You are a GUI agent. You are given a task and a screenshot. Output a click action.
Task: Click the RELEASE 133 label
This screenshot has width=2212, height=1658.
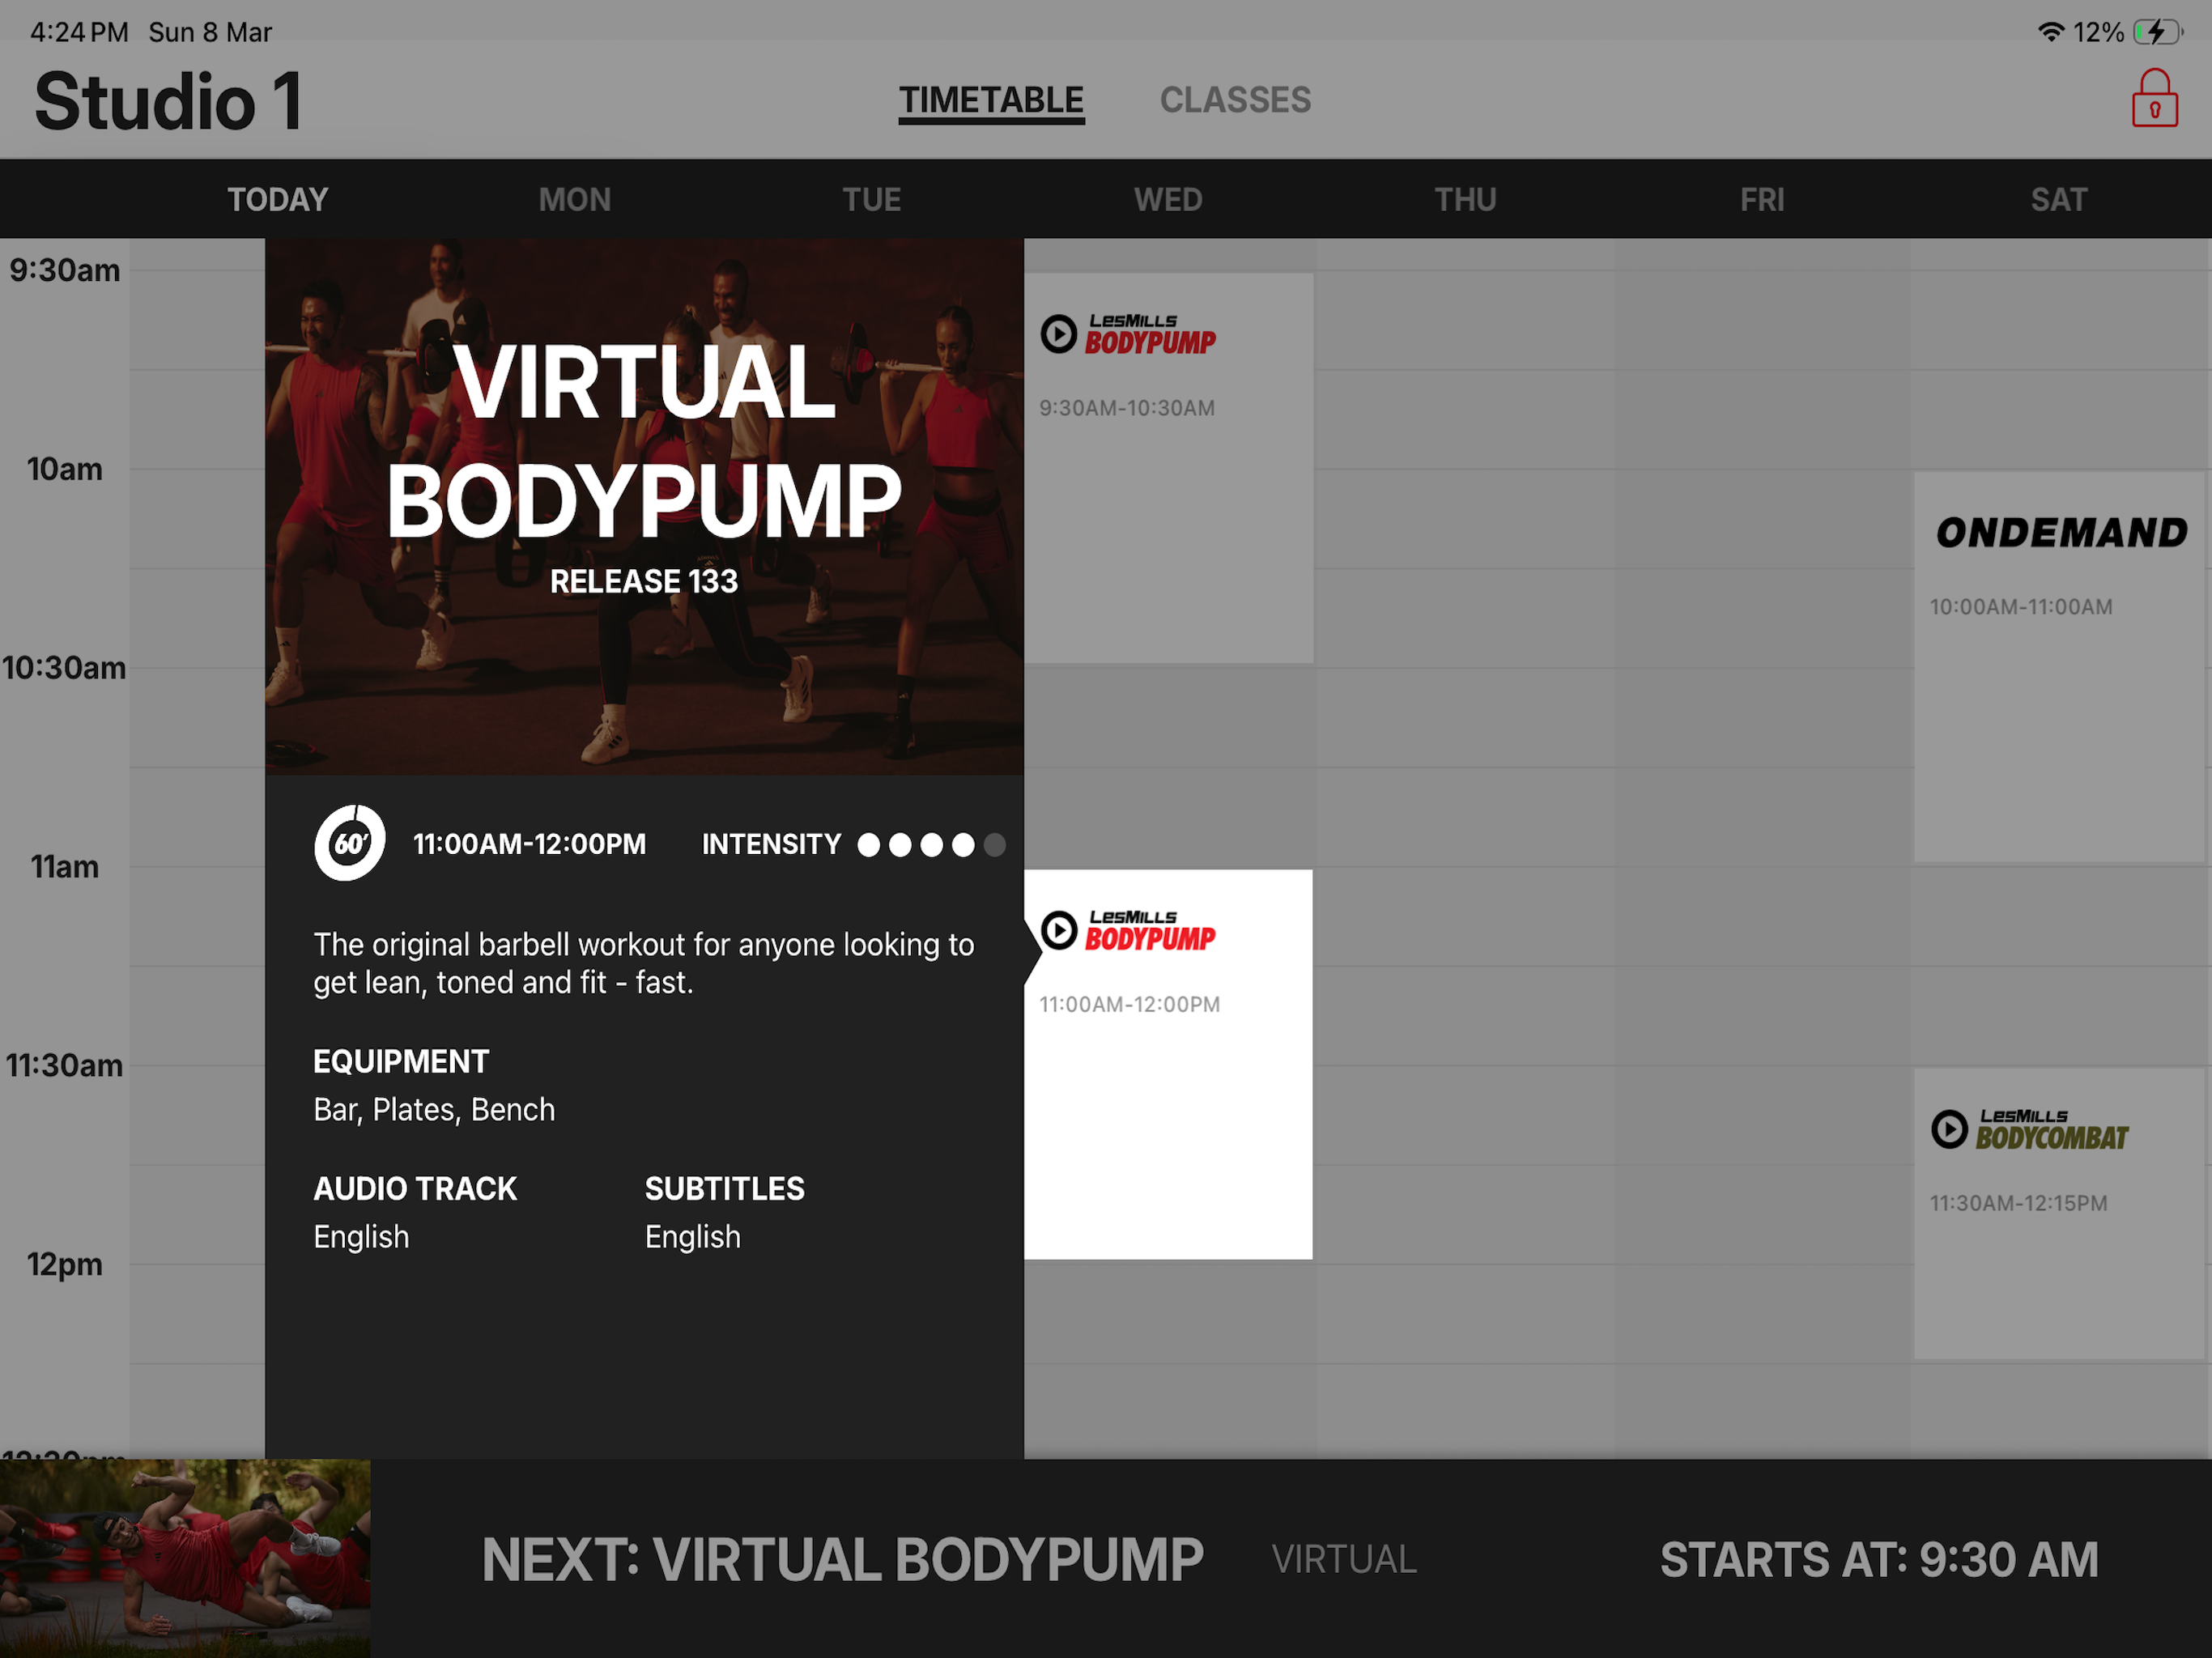coord(644,581)
